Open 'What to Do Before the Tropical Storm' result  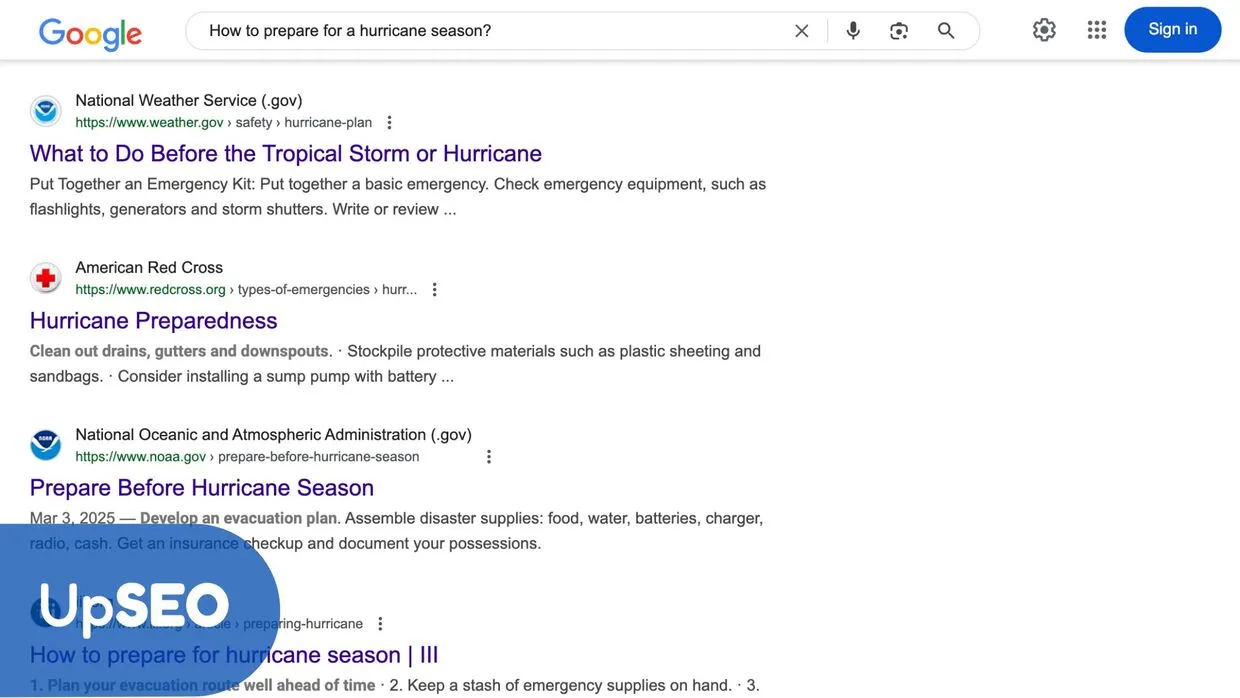point(286,153)
